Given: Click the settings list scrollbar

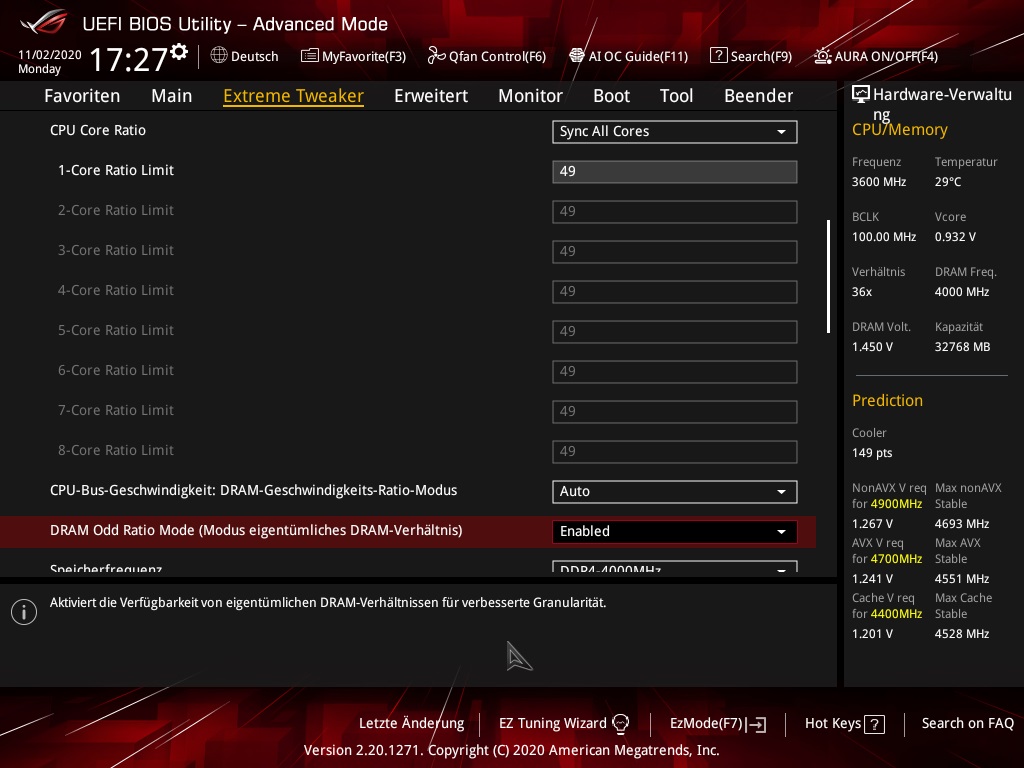Looking at the screenshot, I should pyautogui.click(x=828, y=276).
